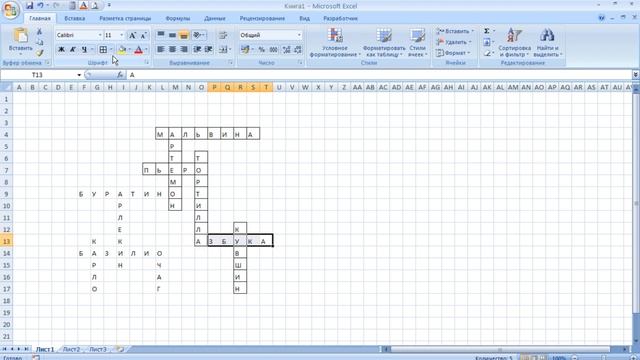The height and width of the screenshot is (360, 640).
Task: Align text to the right
Action: pos(184,49)
